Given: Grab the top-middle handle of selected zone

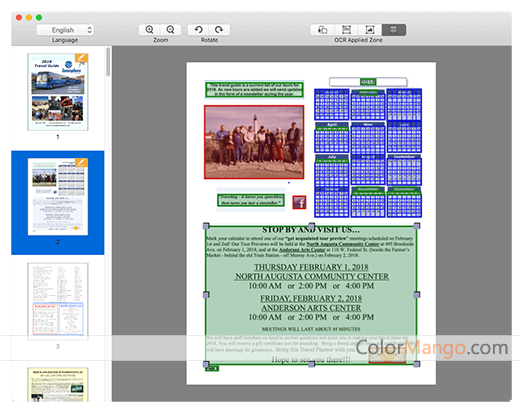Looking at the screenshot, I should point(312,226).
